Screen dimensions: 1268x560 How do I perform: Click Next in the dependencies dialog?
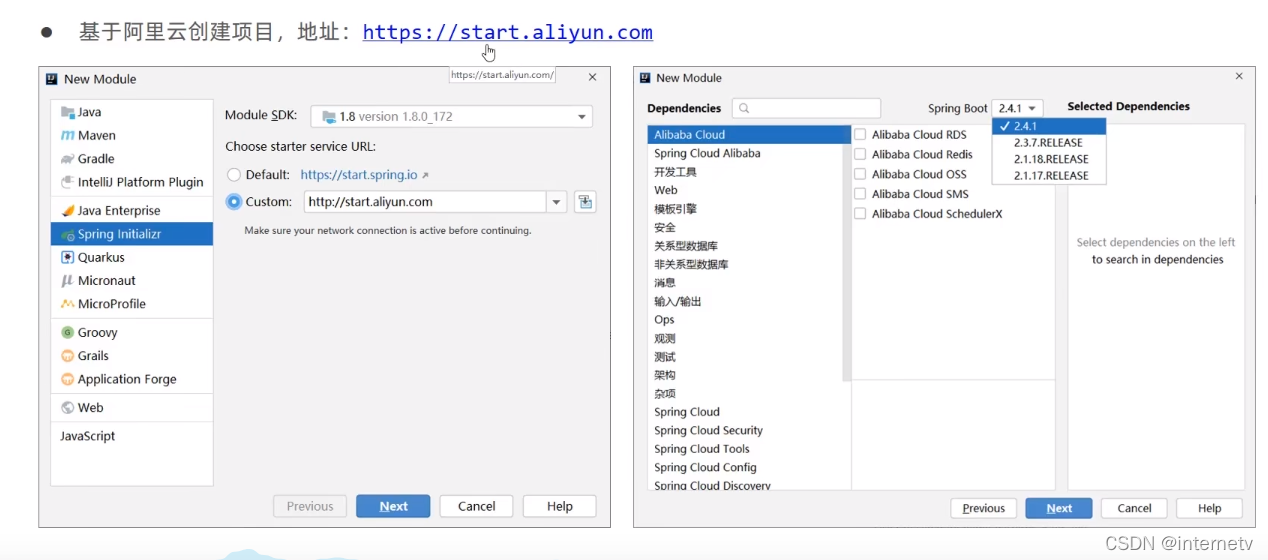1059,508
